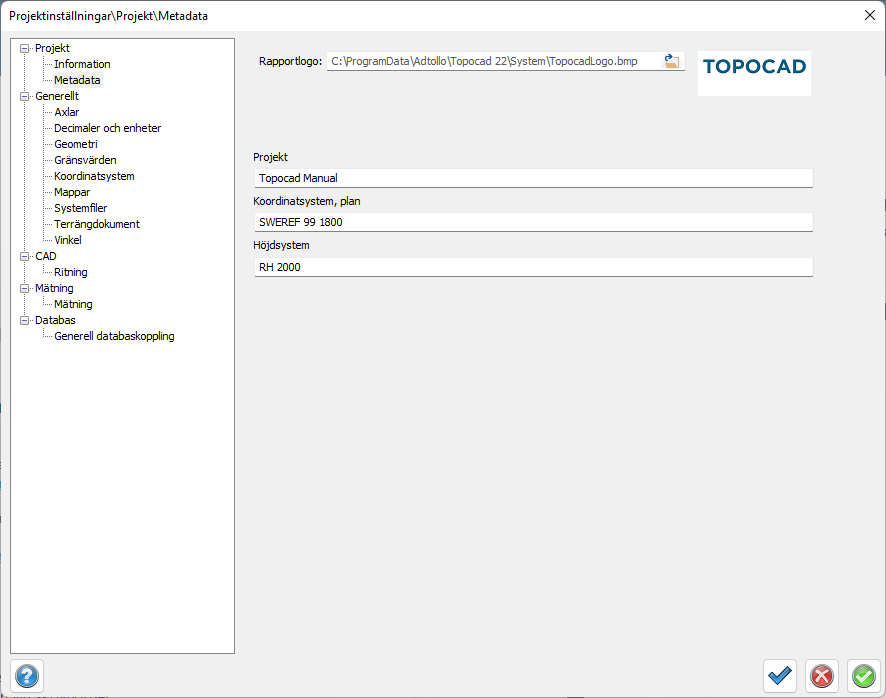The height and width of the screenshot is (698, 886).
Task: Collapse the CAD tree node
Action: (26, 256)
